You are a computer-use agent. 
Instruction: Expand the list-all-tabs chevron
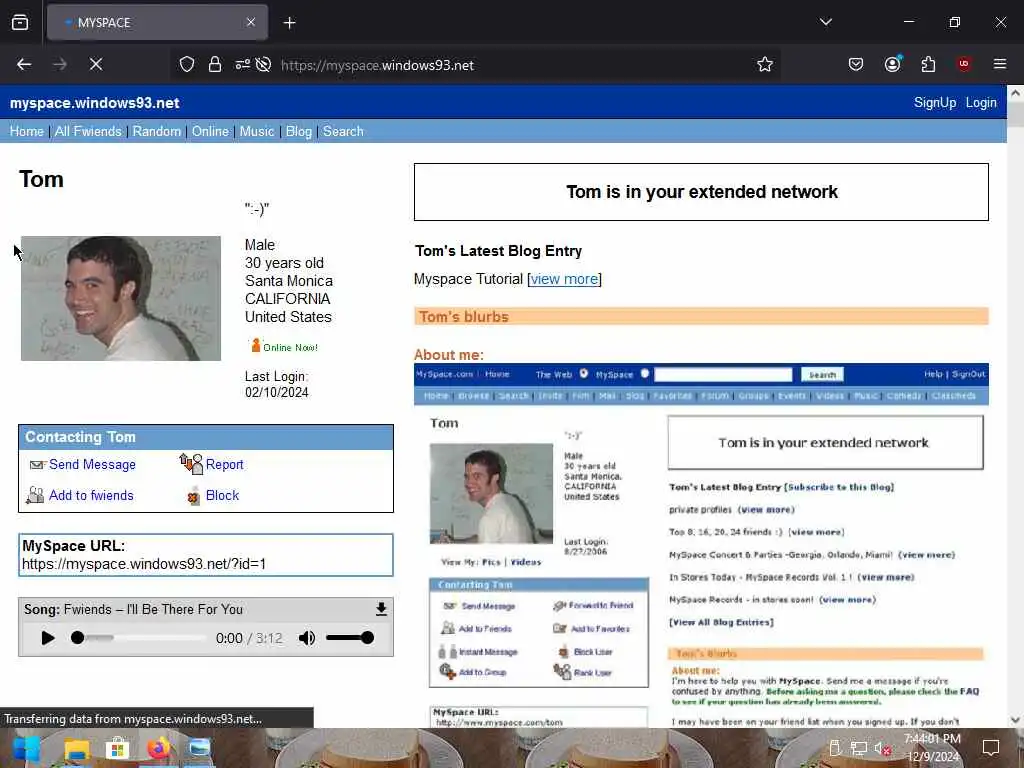[x=825, y=22]
